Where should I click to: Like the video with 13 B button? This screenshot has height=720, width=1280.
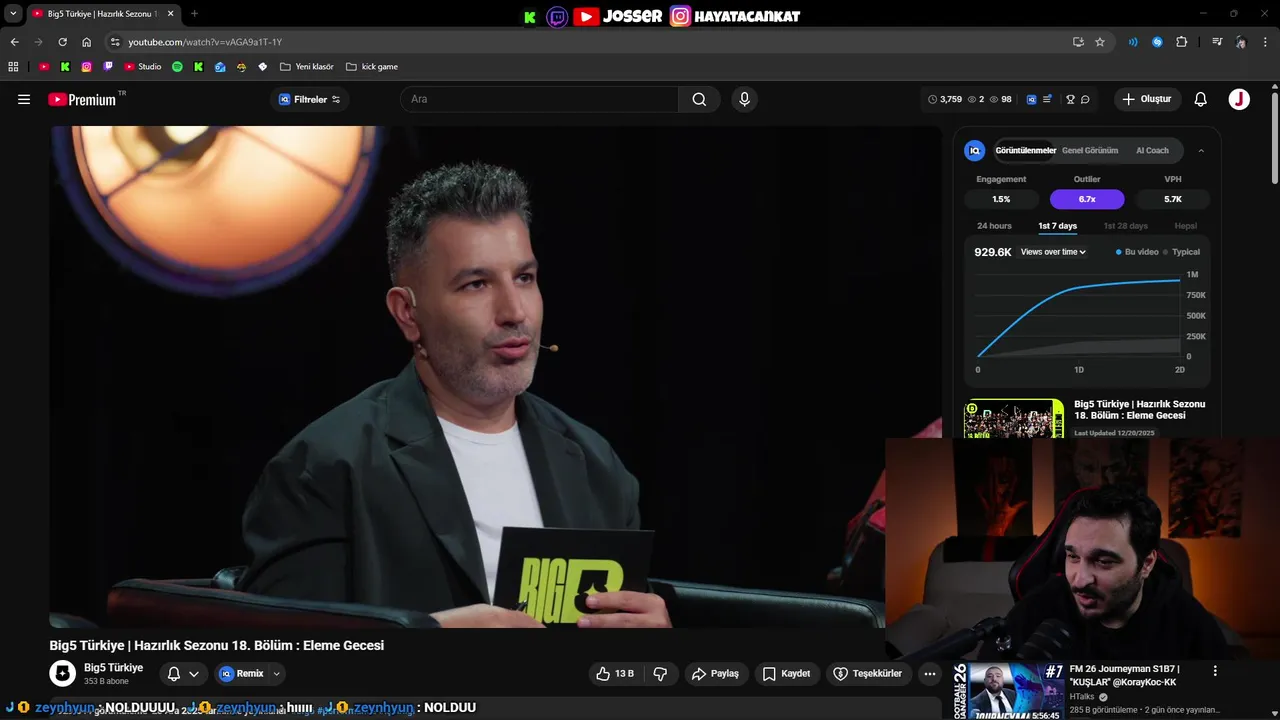pos(615,674)
